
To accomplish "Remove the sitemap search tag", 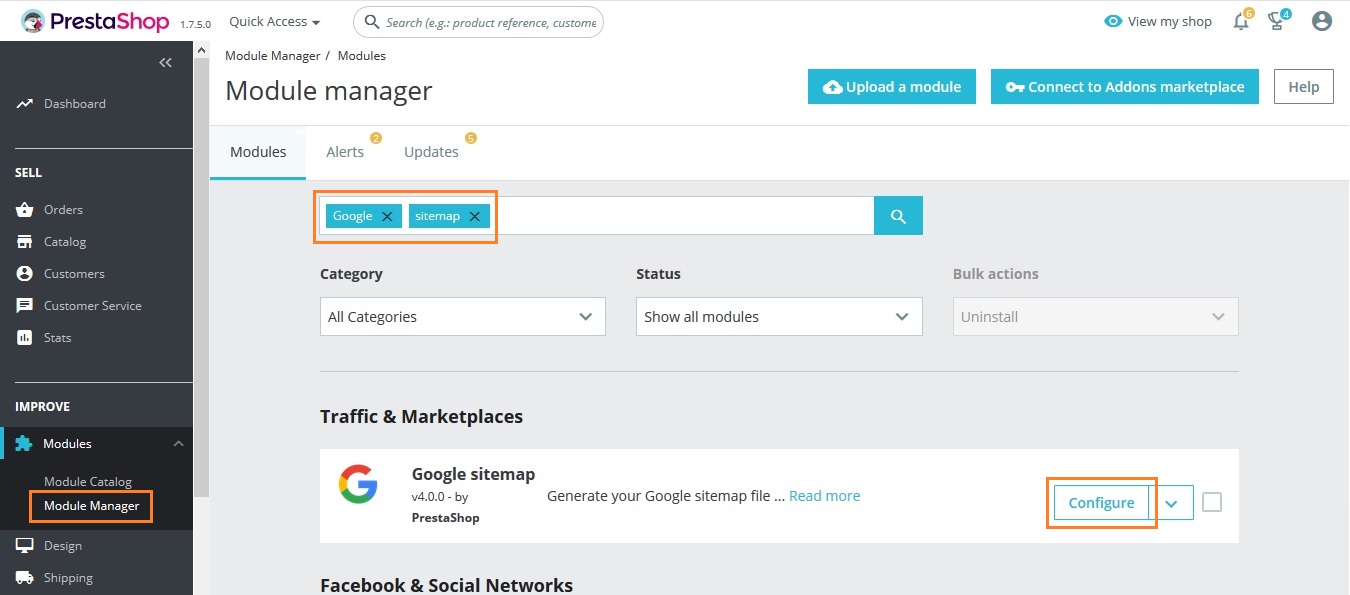I will pyautogui.click(x=475, y=216).
